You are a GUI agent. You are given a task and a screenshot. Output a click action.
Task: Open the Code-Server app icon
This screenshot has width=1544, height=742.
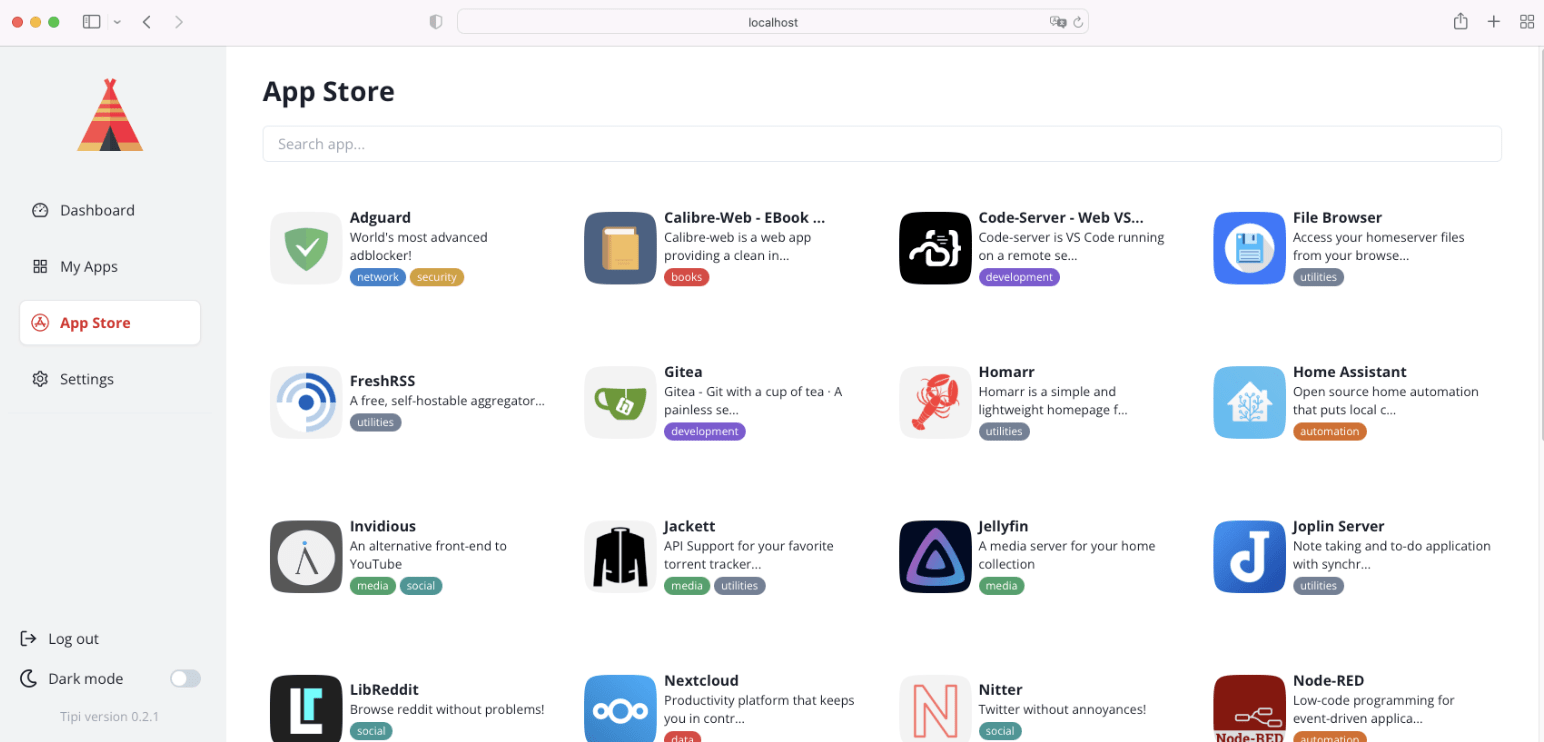(935, 248)
